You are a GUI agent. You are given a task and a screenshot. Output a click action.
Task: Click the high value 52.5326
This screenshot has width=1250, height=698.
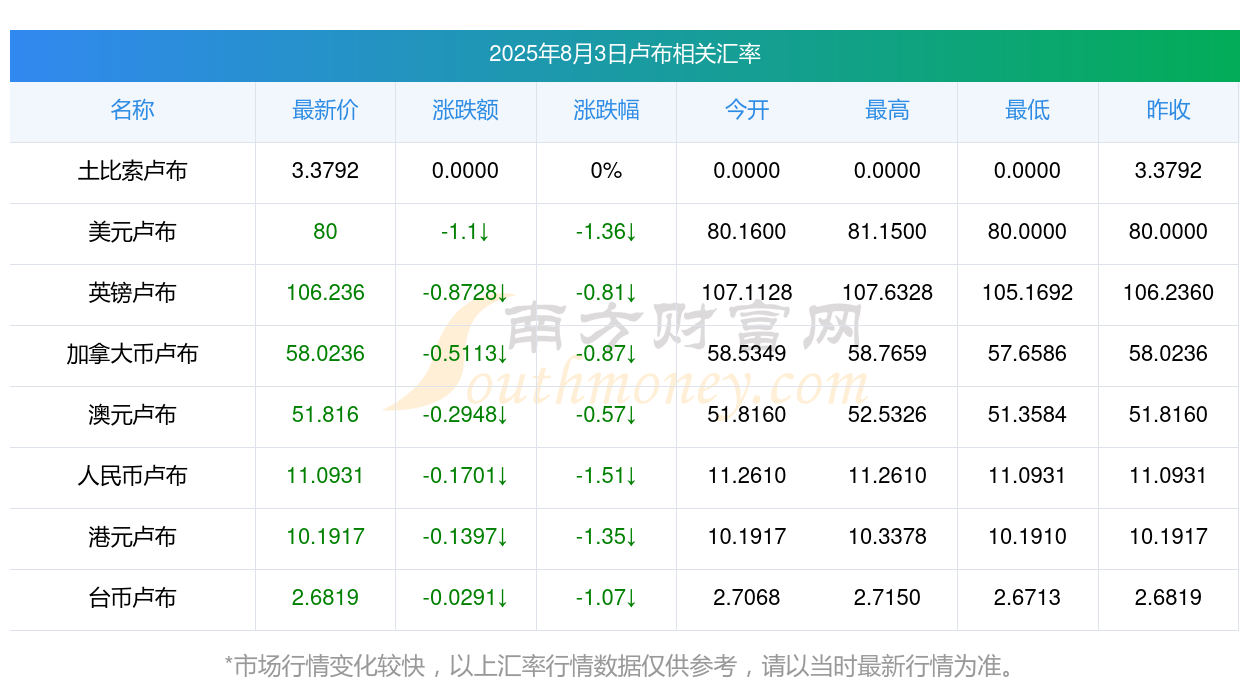tap(887, 415)
